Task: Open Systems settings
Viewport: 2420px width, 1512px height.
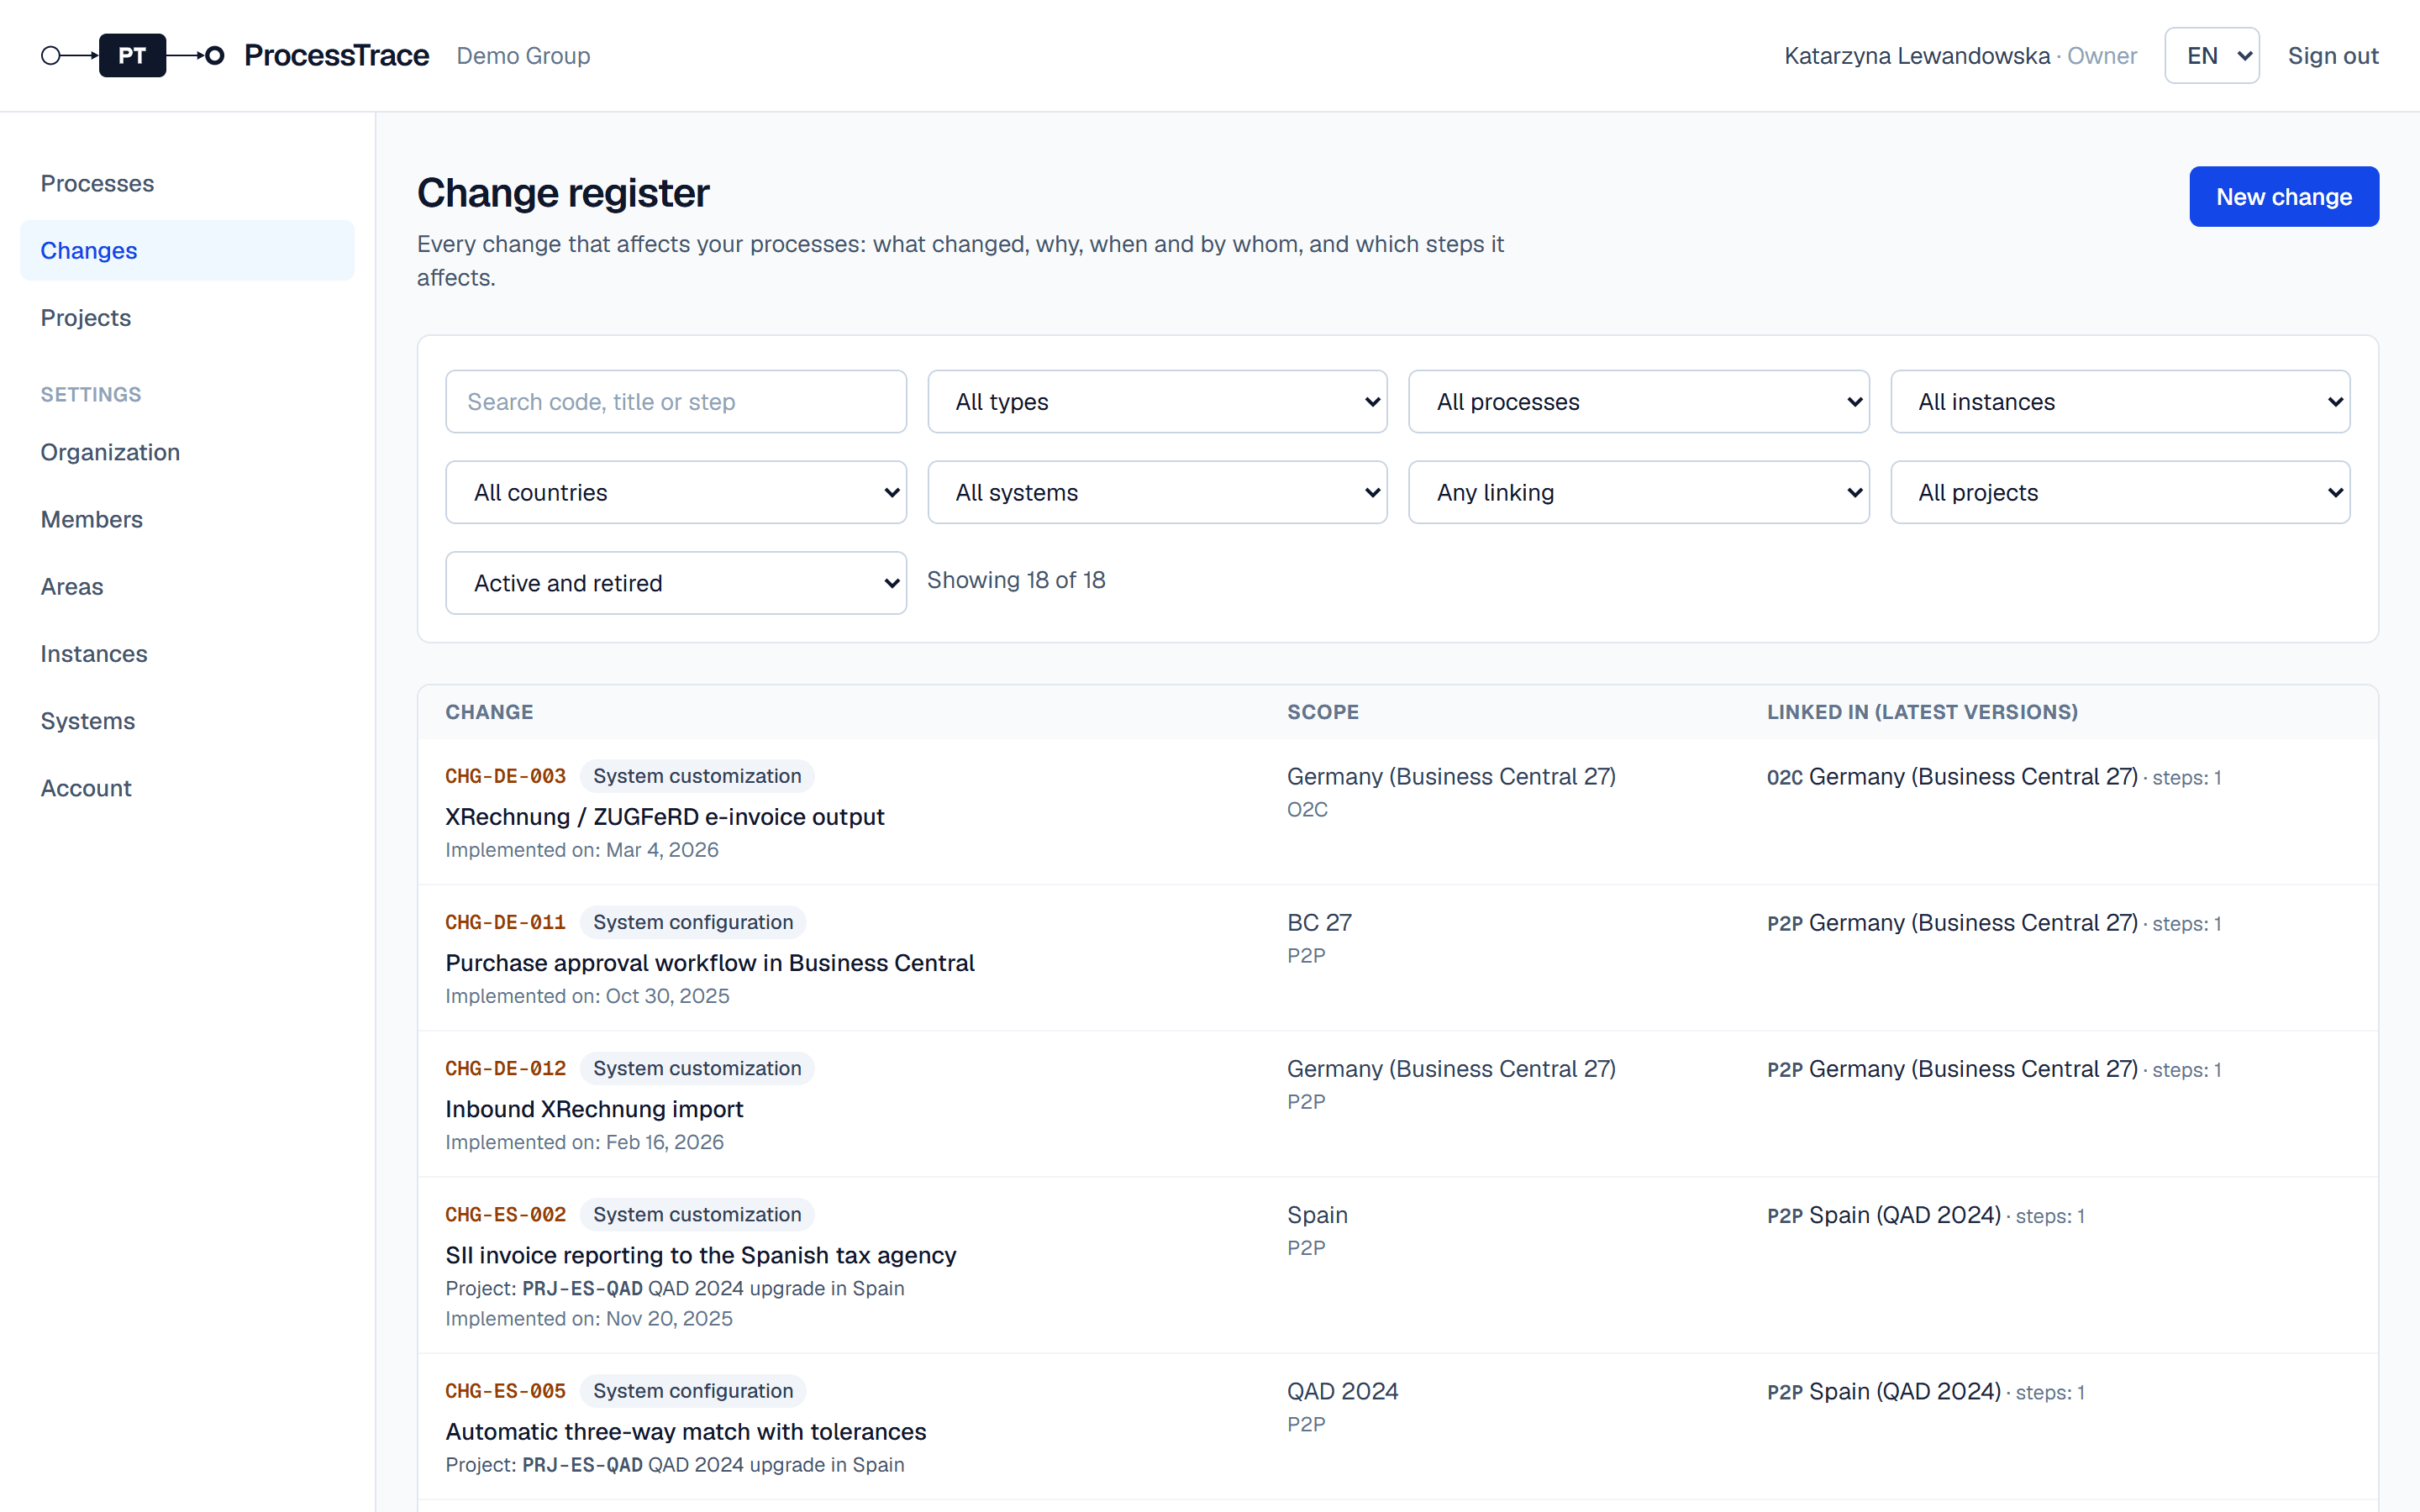Action: click(187, 720)
